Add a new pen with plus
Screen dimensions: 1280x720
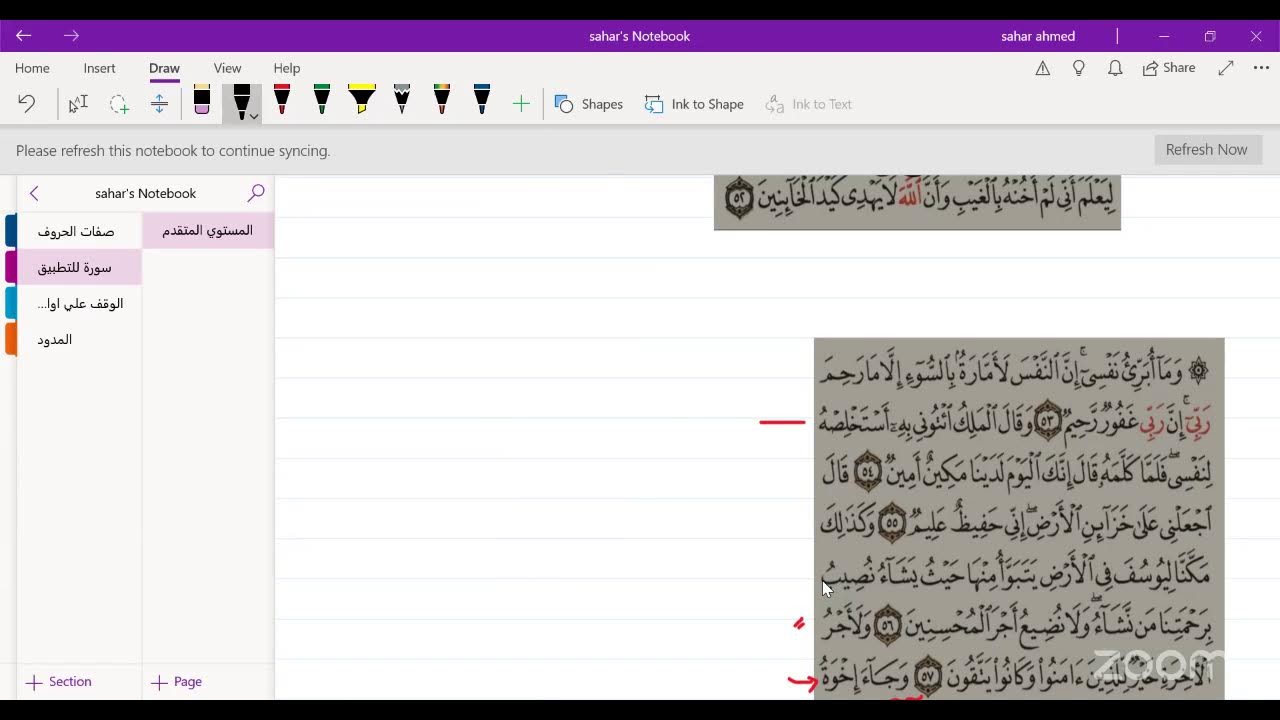[521, 104]
